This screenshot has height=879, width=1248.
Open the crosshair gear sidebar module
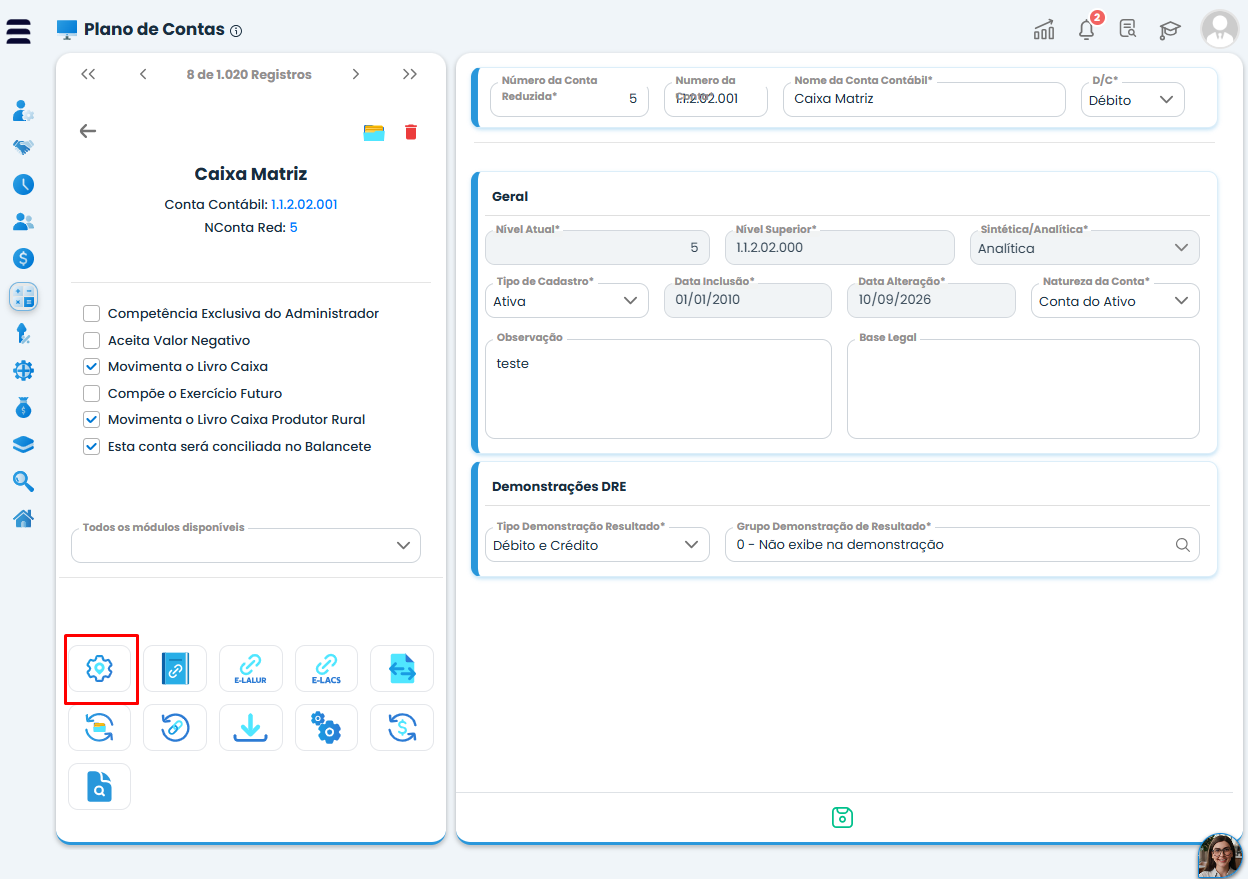tap(24, 371)
